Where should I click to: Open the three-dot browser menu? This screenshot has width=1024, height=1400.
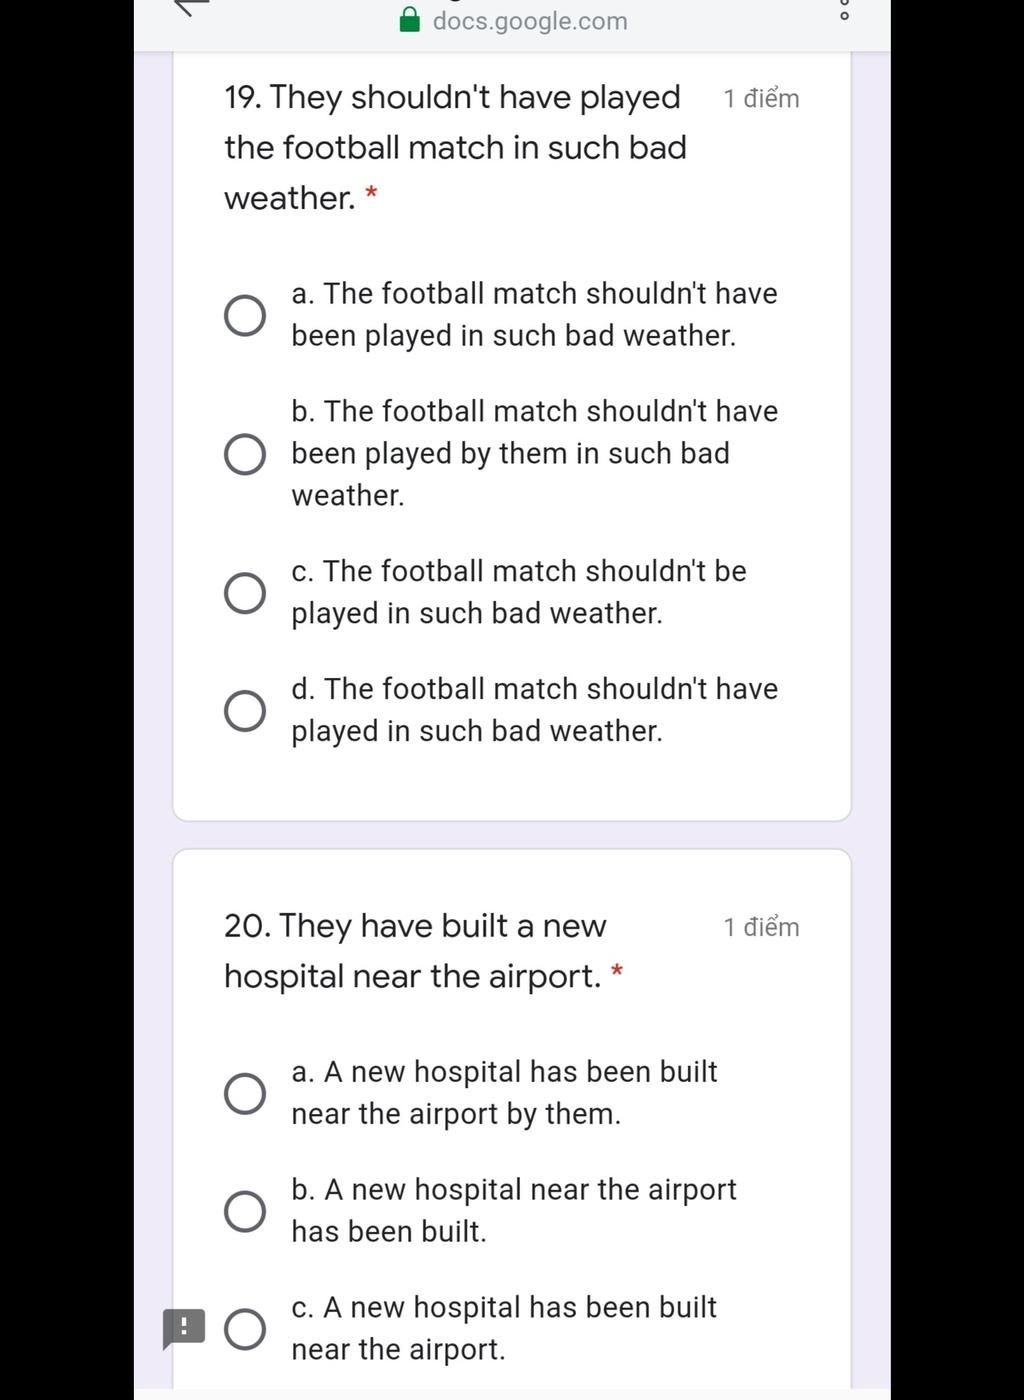point(844,12)
